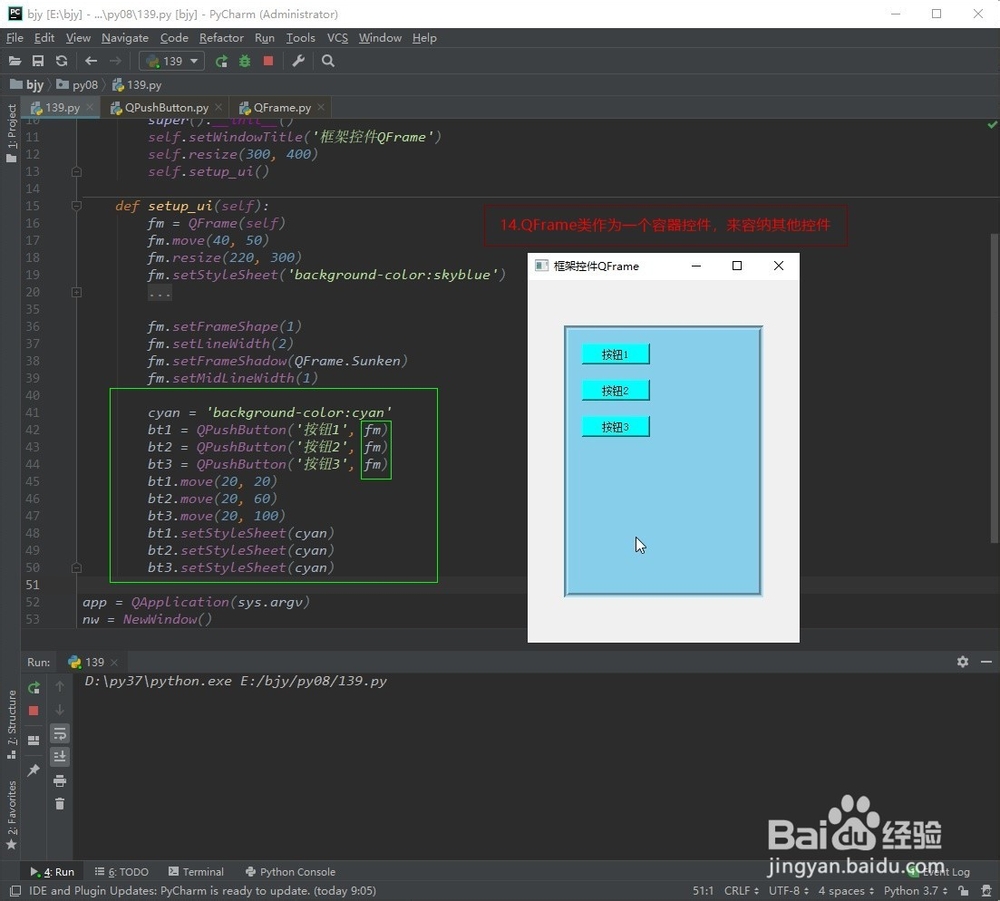Open the View menu

pyautogui.click(x=78, y=38)
